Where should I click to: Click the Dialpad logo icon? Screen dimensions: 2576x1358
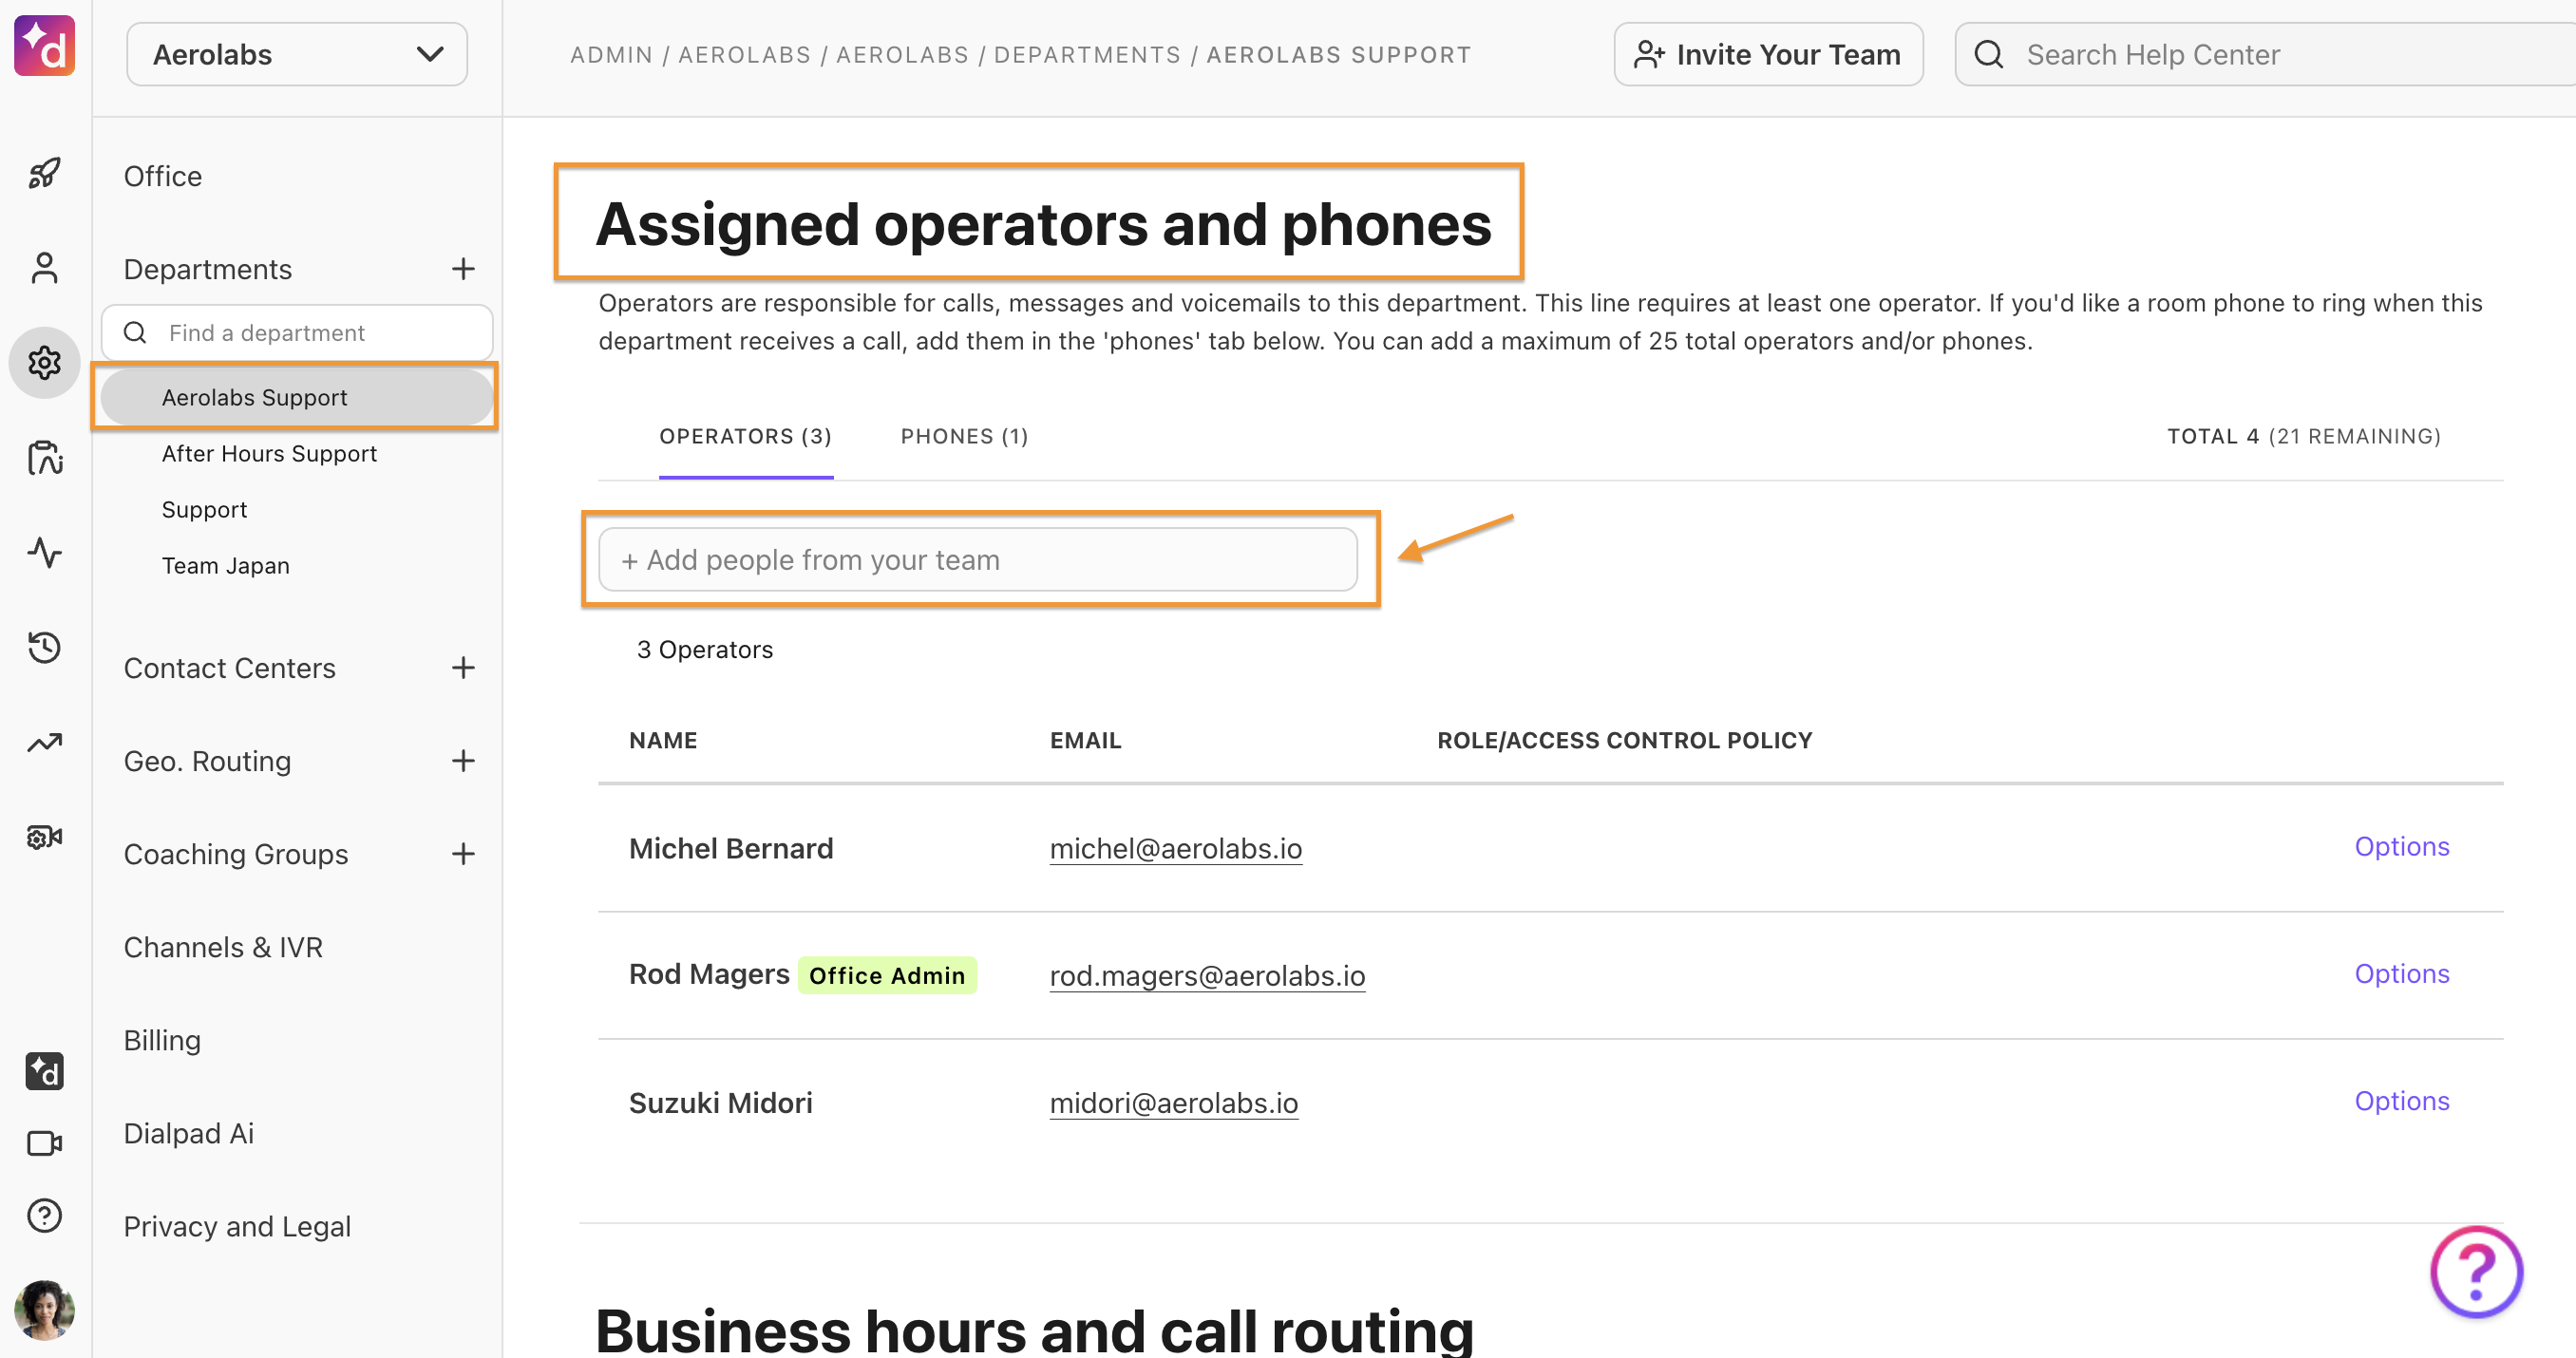[44, 44]
